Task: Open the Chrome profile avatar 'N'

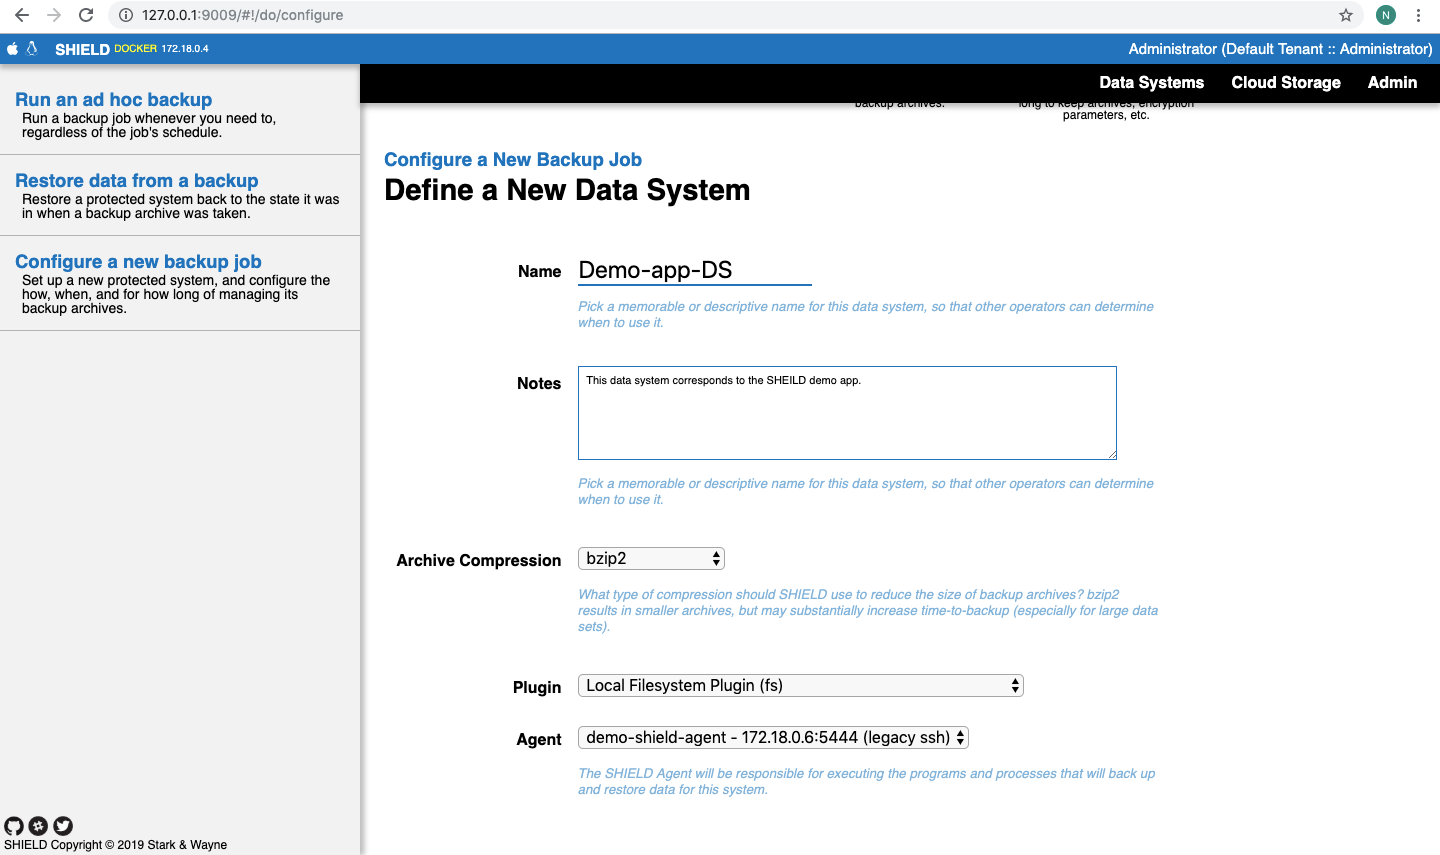Action: tap(1386, 15)
